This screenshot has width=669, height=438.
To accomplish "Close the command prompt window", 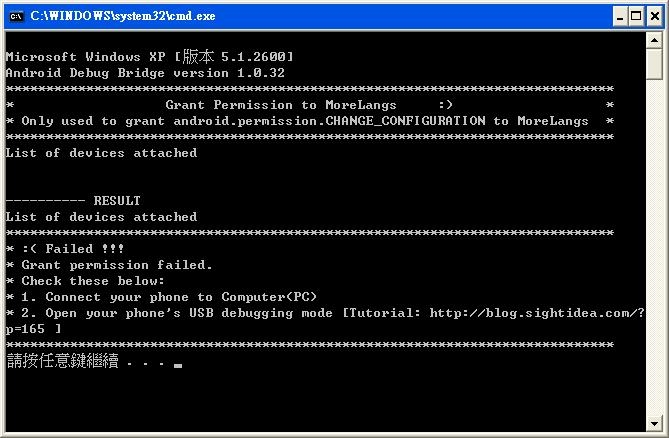I will [x=654, y=16].
